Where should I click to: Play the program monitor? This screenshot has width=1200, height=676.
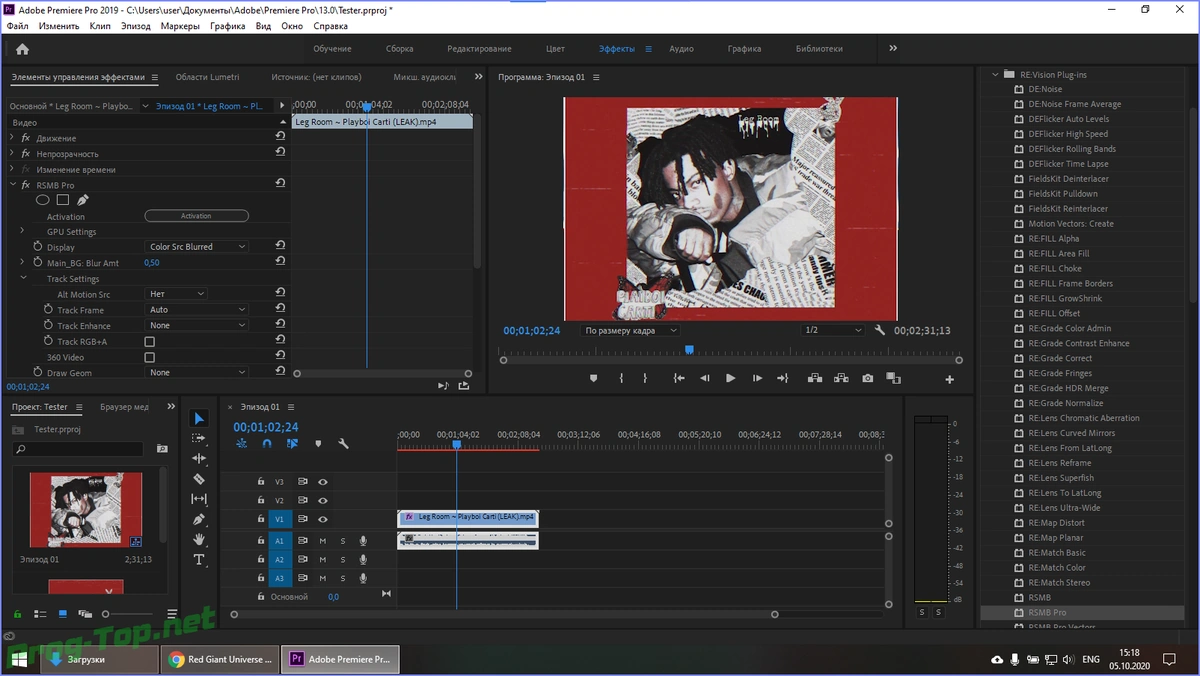tap(730, 379)
